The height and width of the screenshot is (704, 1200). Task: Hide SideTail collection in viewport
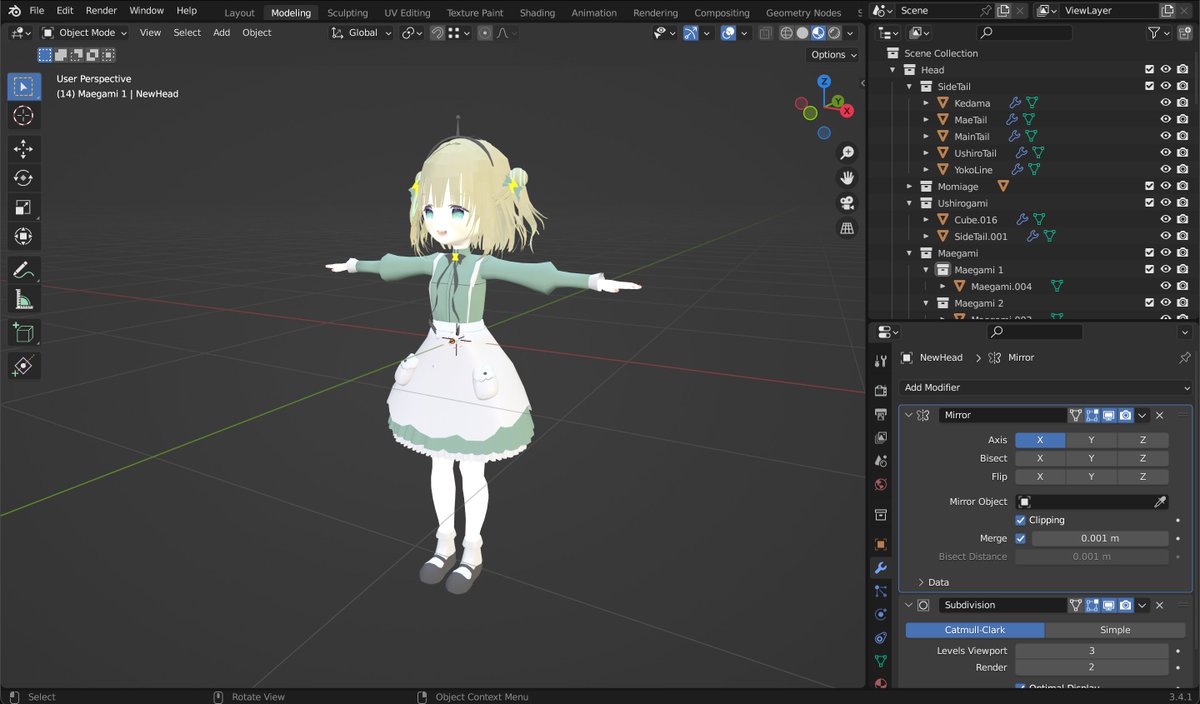point(1165,86)
